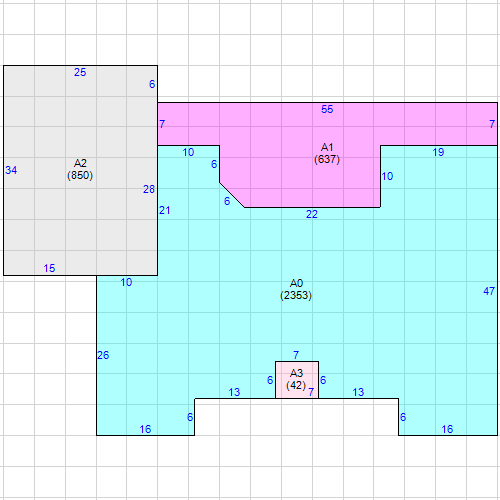Click the 34 dimension on area A2
This screenshot has width=500, height=500.
click(11, 170)
